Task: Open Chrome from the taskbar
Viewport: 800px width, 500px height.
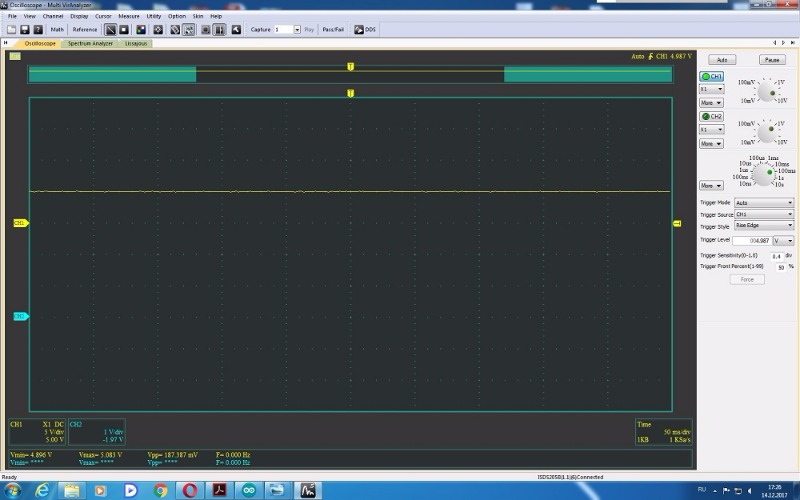Action: point(160,490)
